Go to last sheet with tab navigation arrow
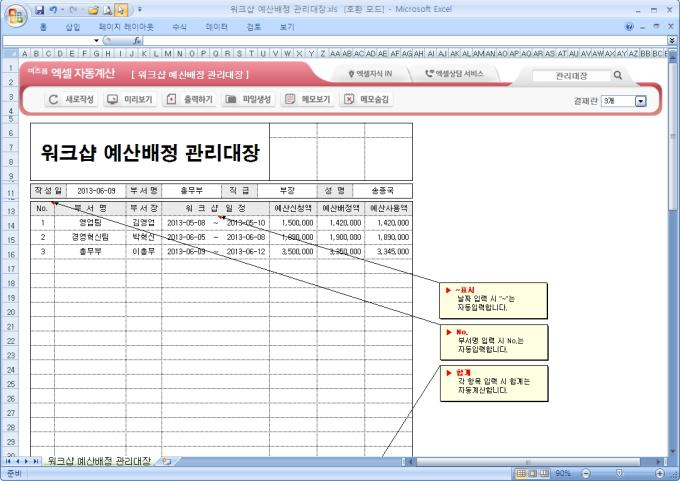Viewport: 680px width, 481px height. coord(36,461)
